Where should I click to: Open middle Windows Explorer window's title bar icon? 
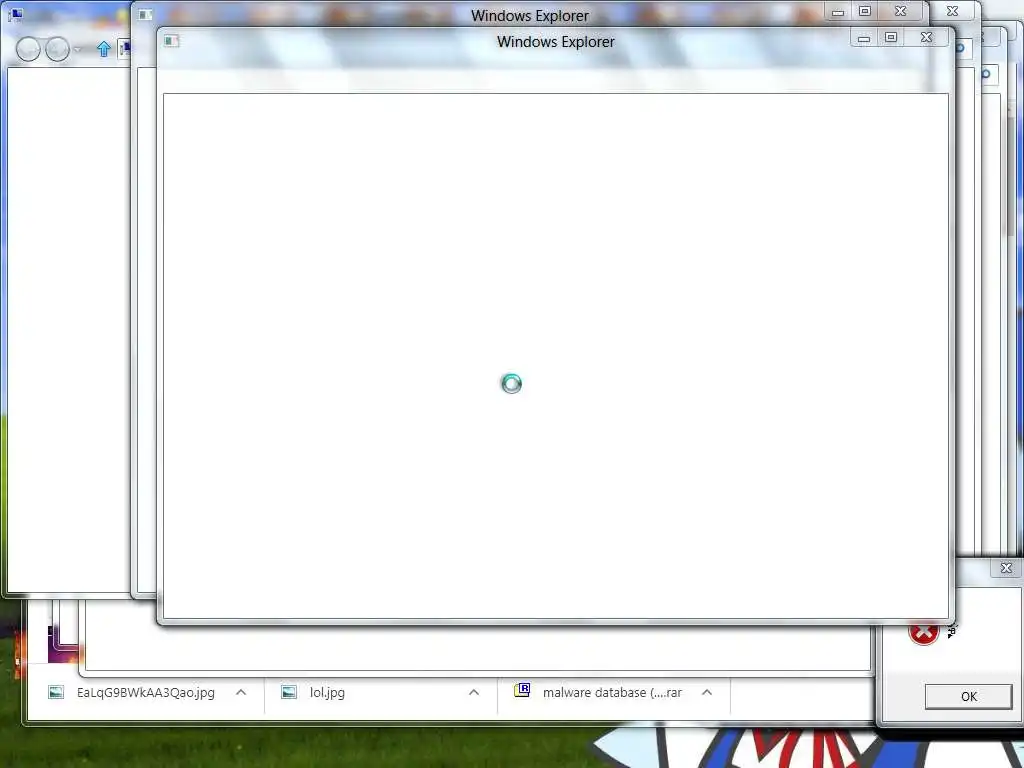point(146,14)
